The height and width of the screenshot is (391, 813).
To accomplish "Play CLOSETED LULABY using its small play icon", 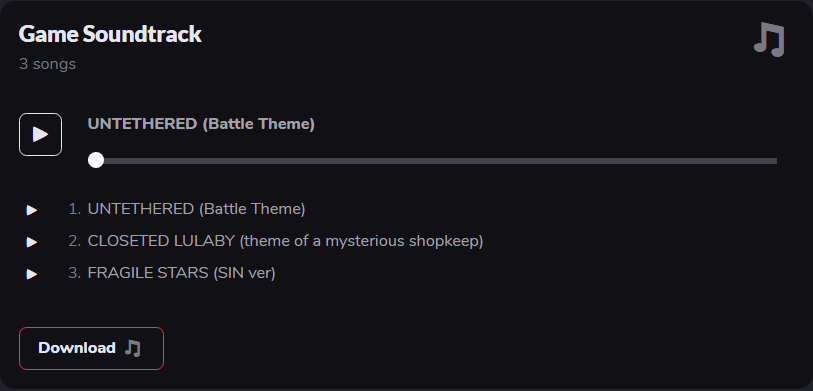I will [x=32, y=242].
